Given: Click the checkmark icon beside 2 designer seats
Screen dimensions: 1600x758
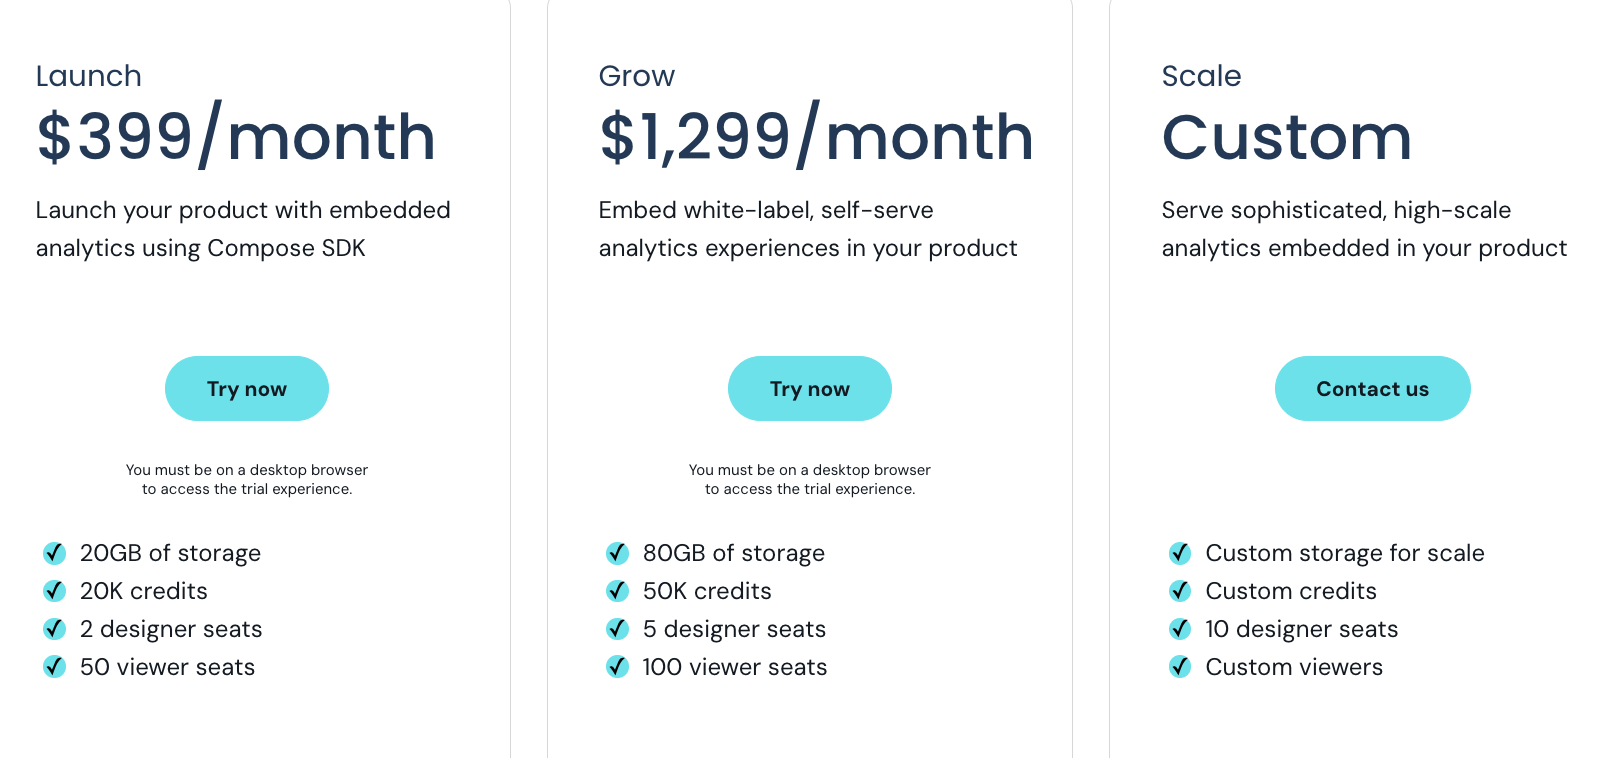Looking at the screenshot, I should 54,629.
